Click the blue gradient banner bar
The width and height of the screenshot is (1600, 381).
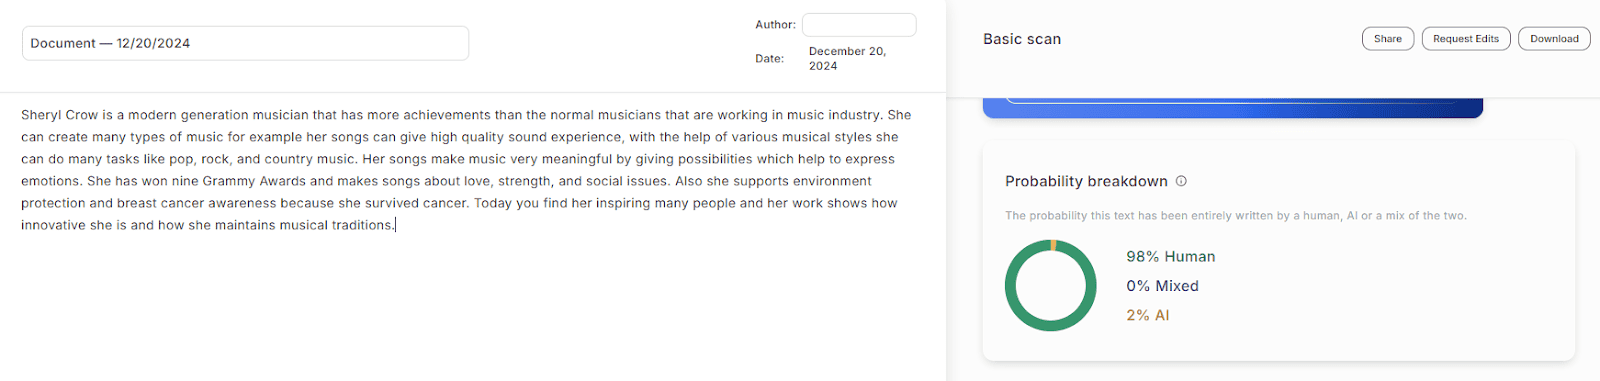(x=1232, y=107)
